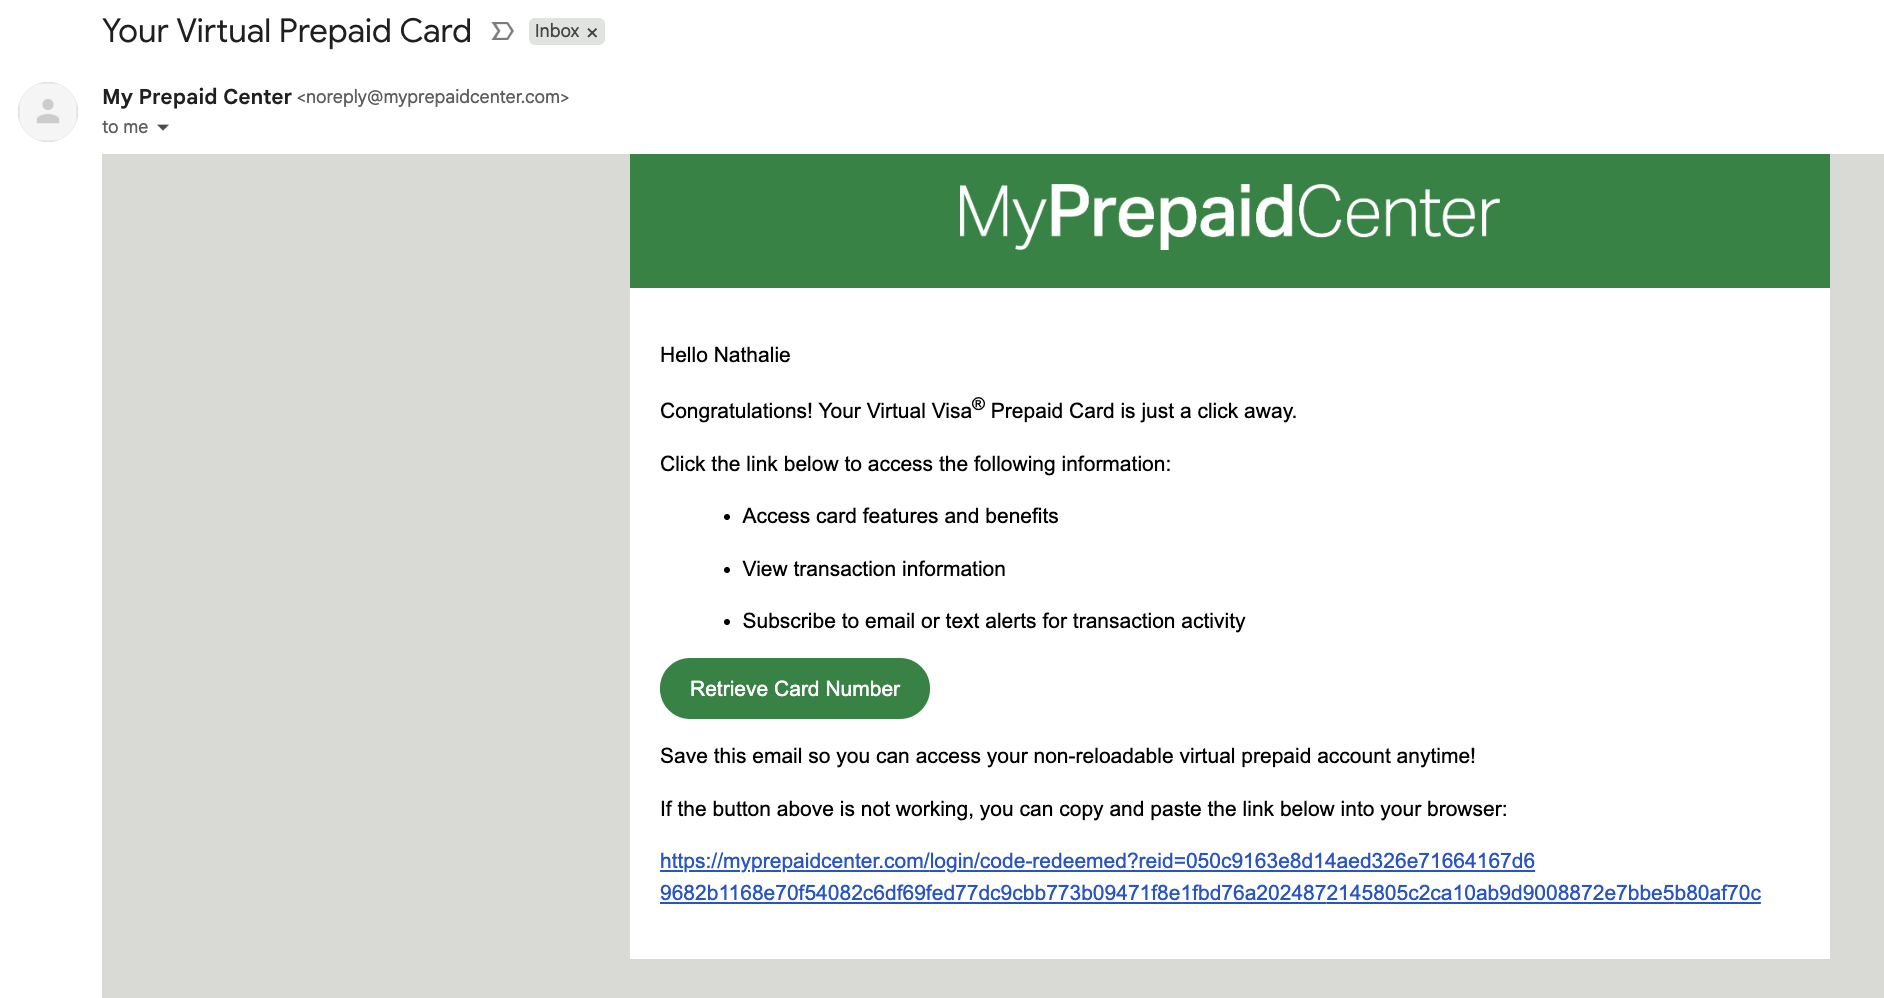Click the importance marker beside the subject
1884x998 pixels.
[x=502, y=32]
